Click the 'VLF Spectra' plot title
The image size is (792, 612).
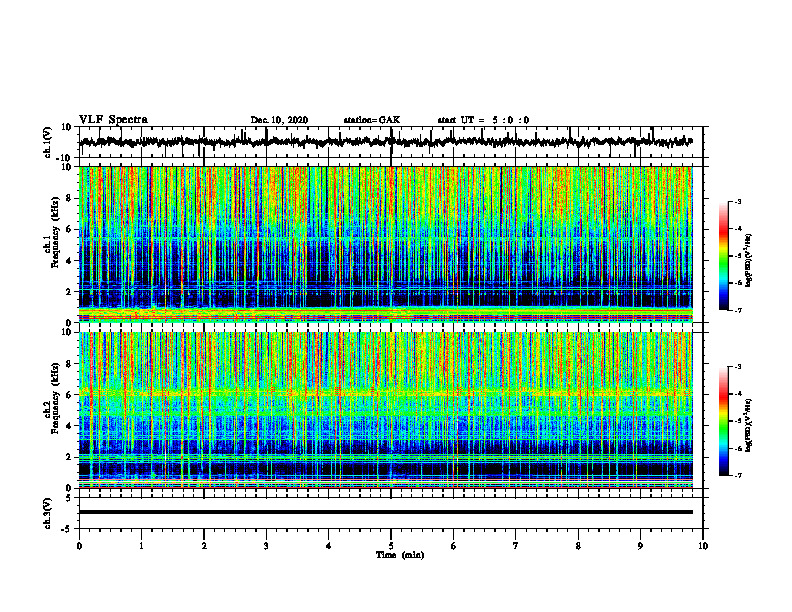[113, 120]
